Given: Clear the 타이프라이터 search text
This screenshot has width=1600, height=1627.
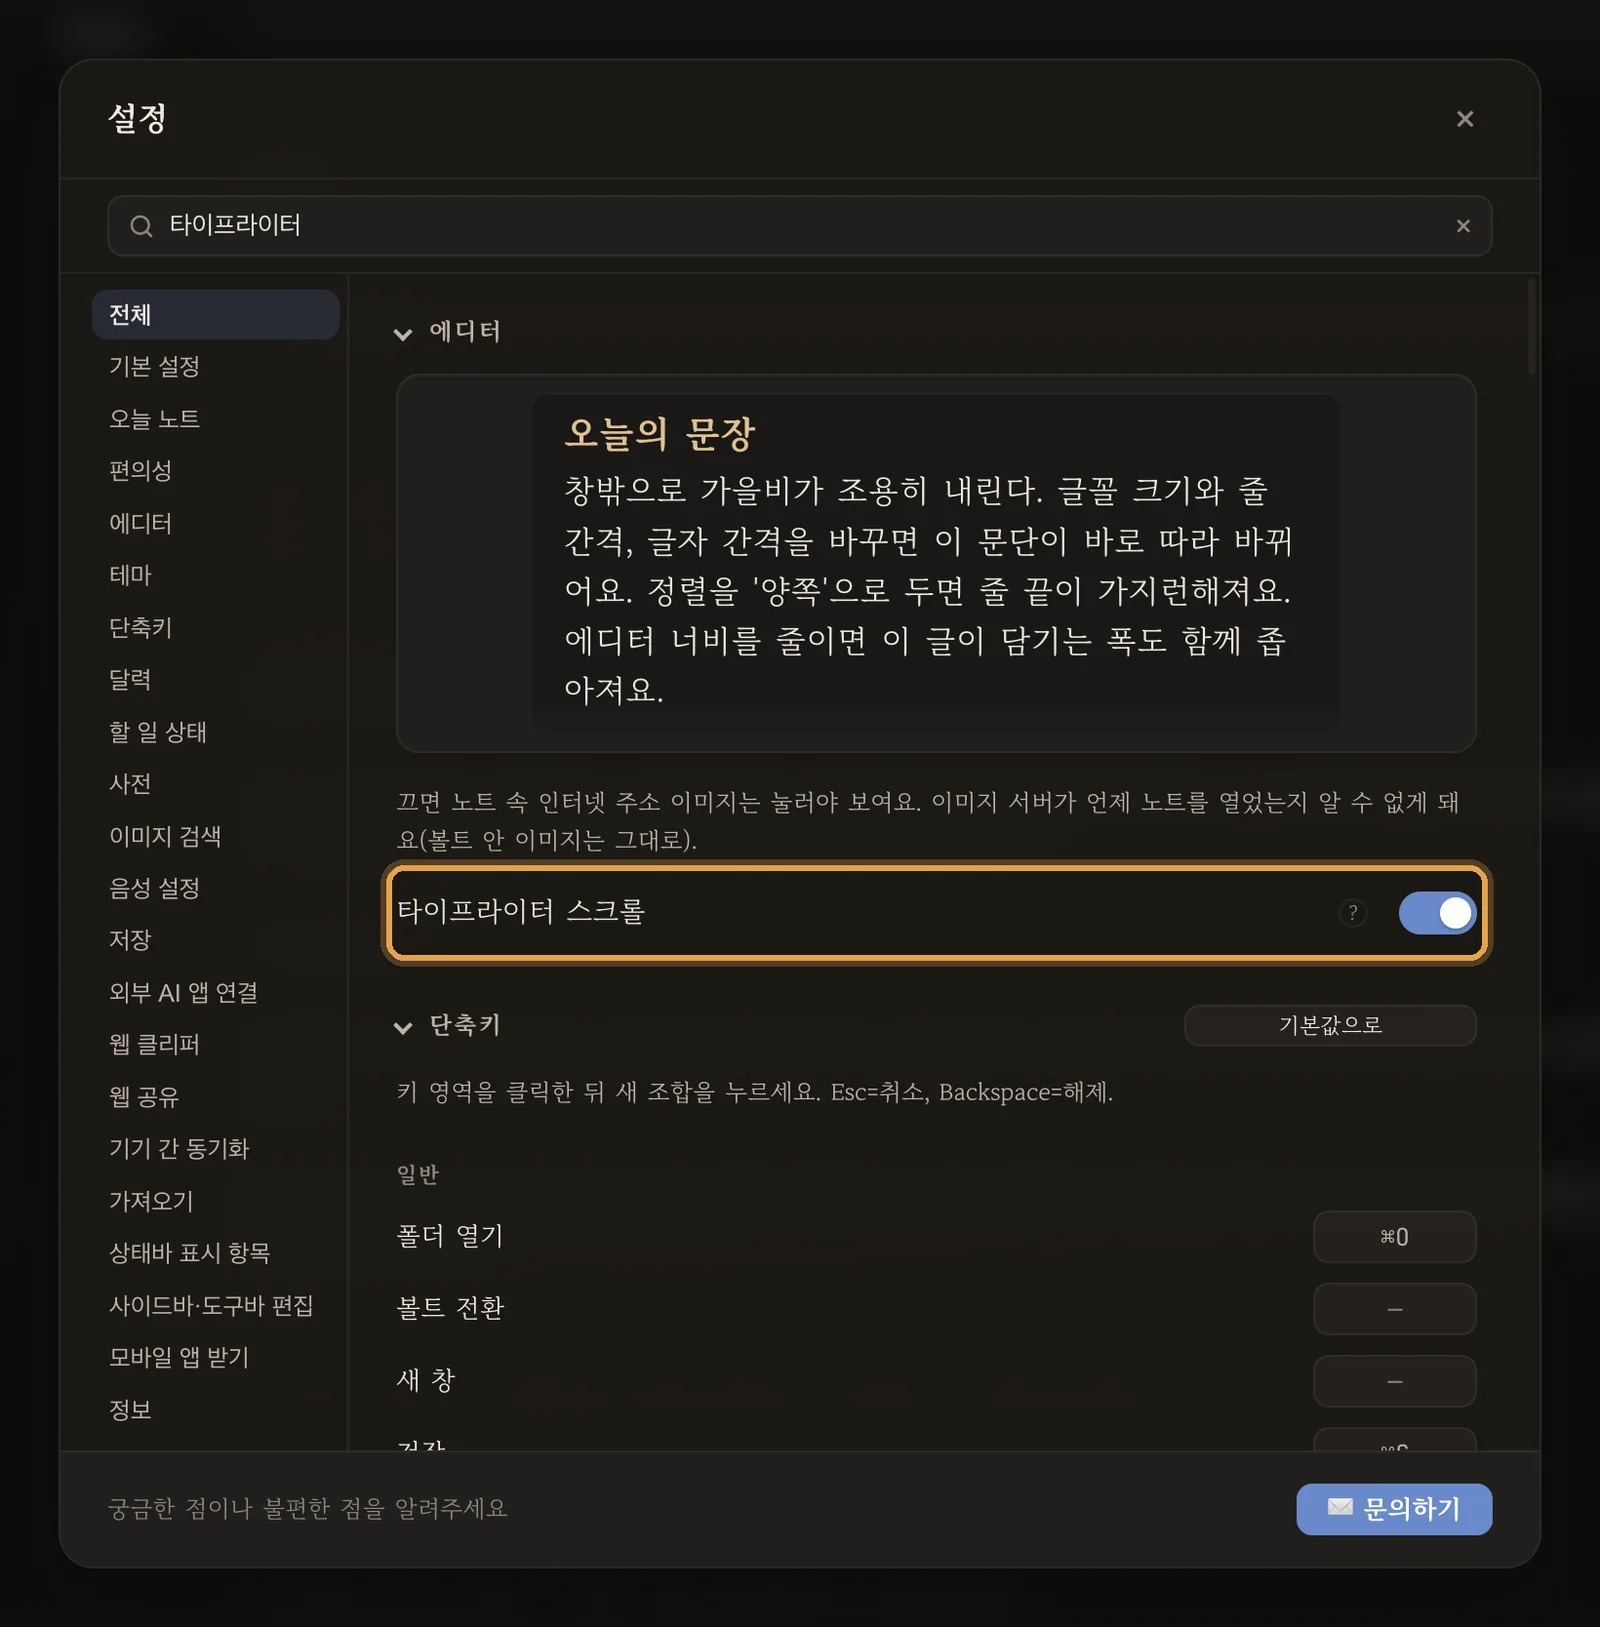Looking at the screenshot, I should click(x=1462, y=226).
